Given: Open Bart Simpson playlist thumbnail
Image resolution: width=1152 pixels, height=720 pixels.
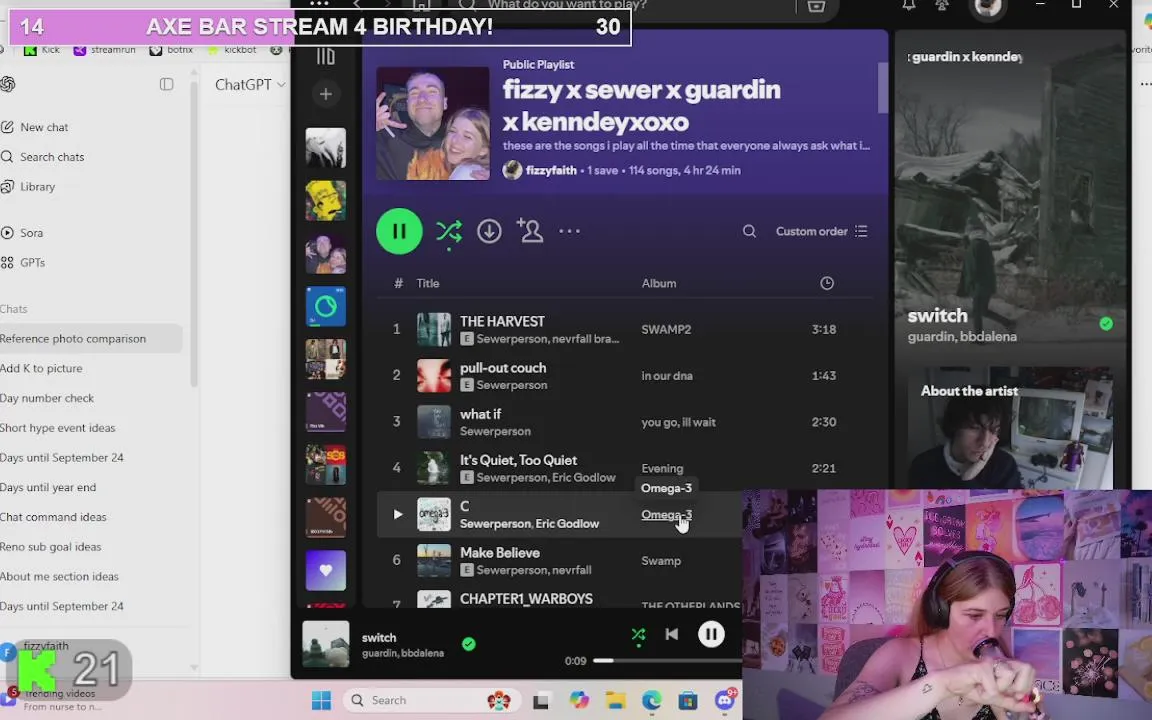Looking at the screenshot, I should click(x=325, y=201).
